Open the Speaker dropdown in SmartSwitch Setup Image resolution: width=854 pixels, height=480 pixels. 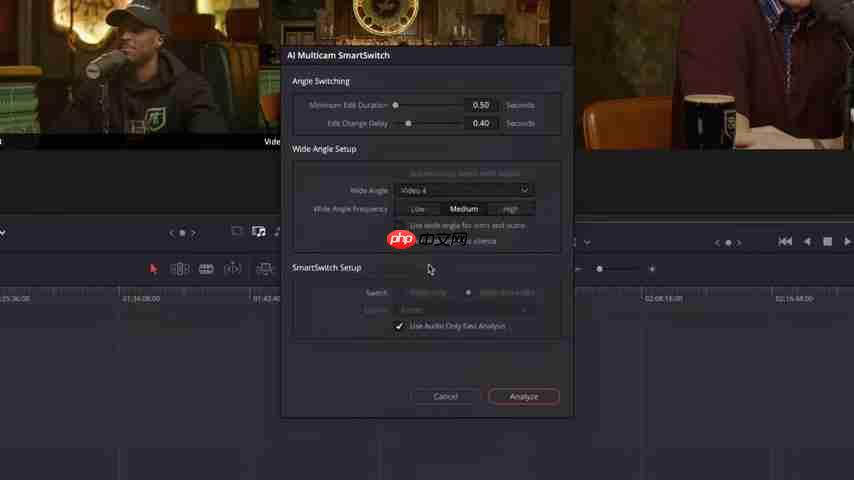465,309
